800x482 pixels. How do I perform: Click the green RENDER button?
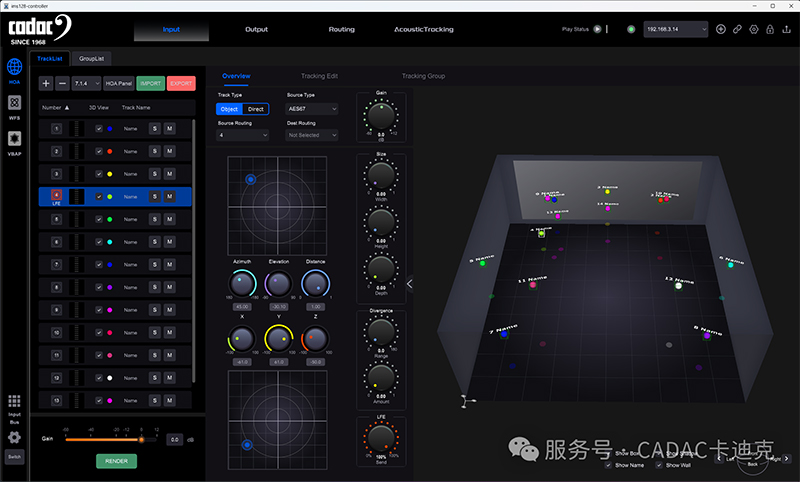tap(116, 461)
